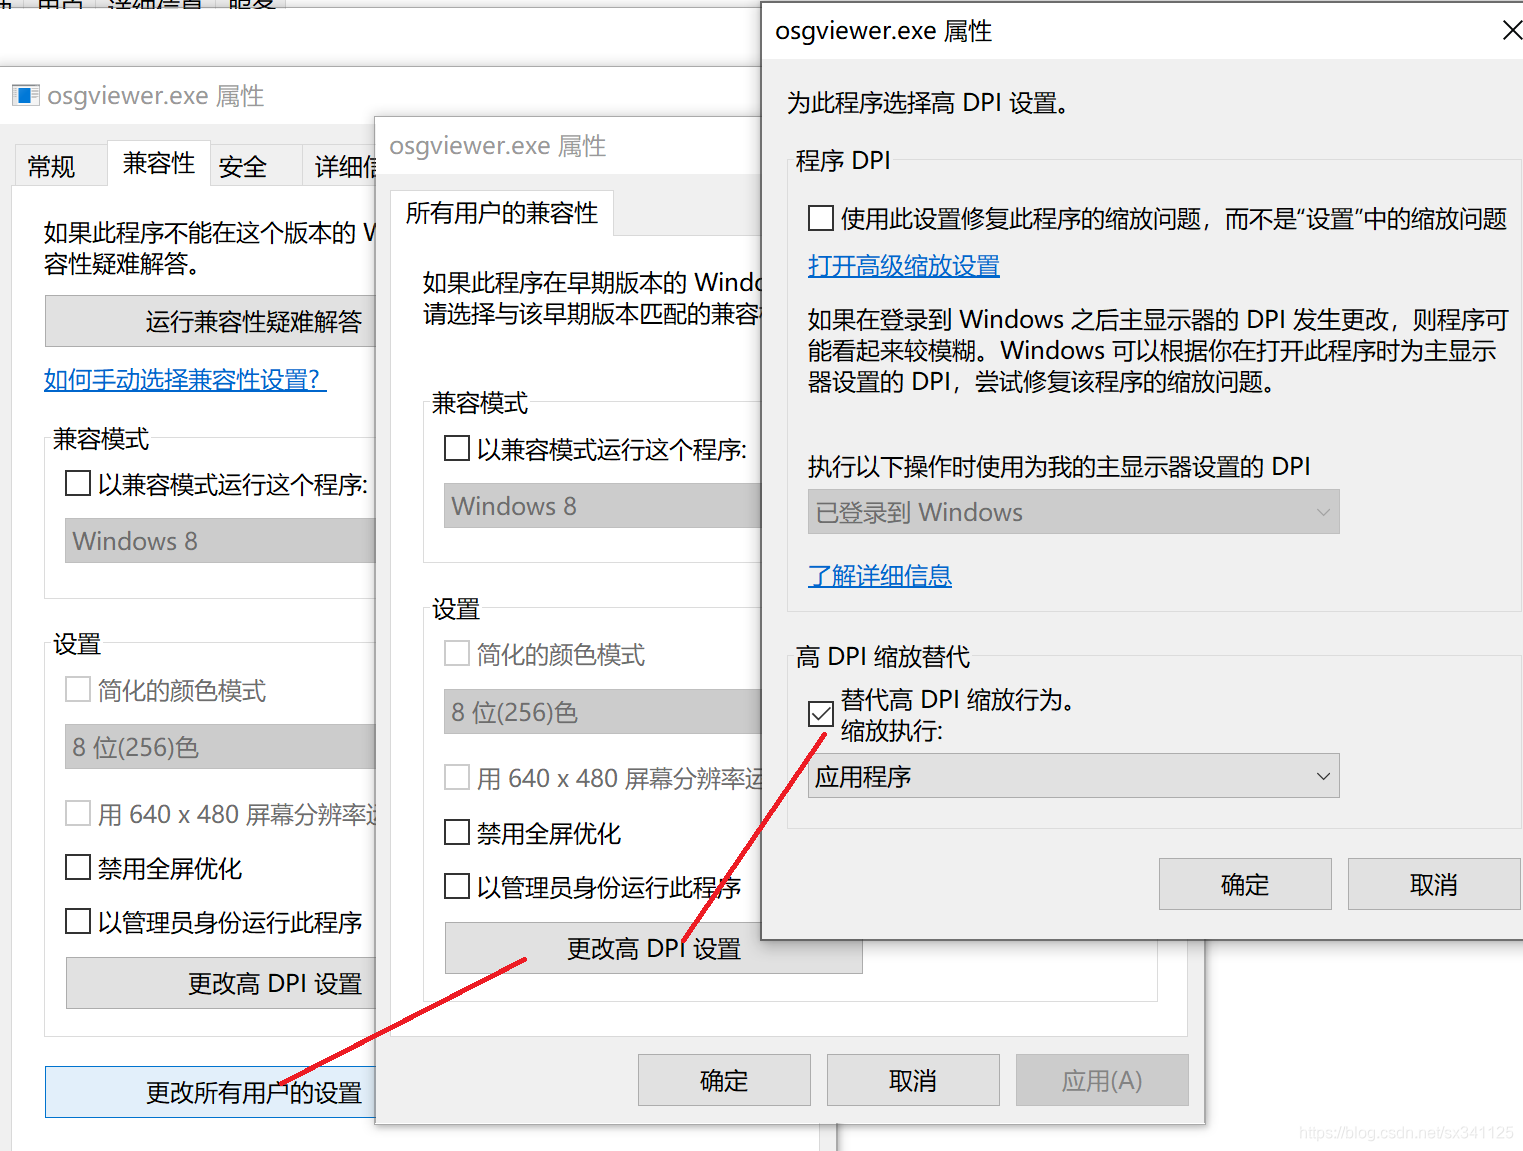Toggle 640 x 480 resolution checkbox in the back window
Screen dimensions: 1523x1151
78,813
